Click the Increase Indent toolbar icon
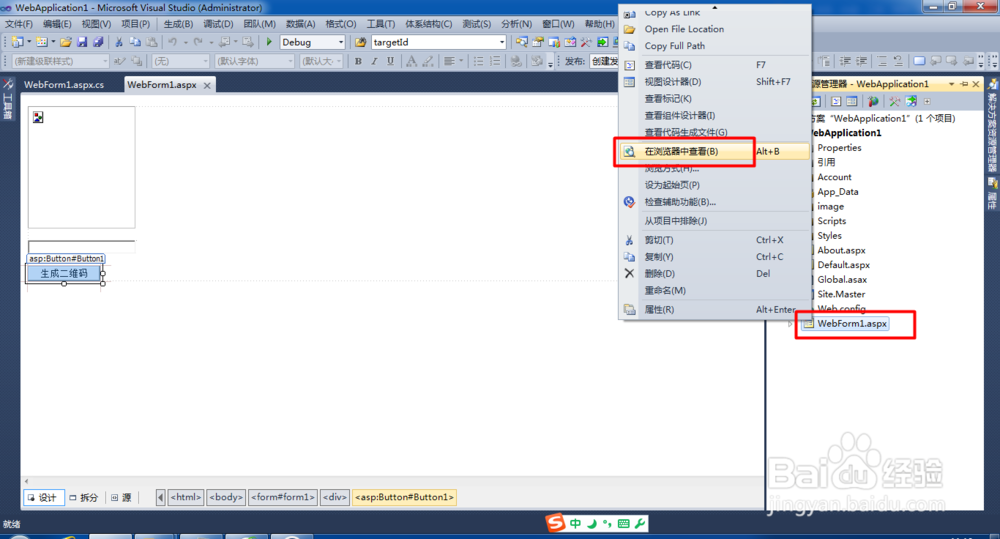Viewport: 1000px width, 539px height. click(x=862, y=61)
